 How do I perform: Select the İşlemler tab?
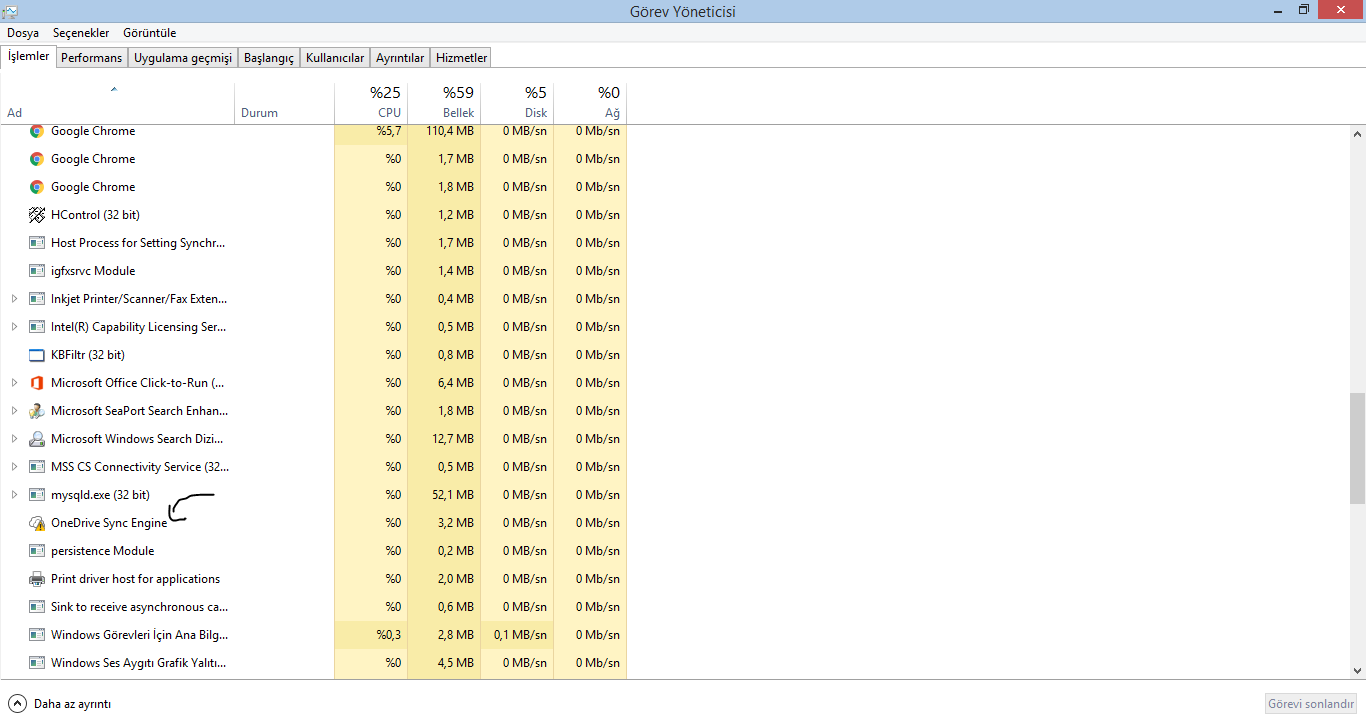28,56
